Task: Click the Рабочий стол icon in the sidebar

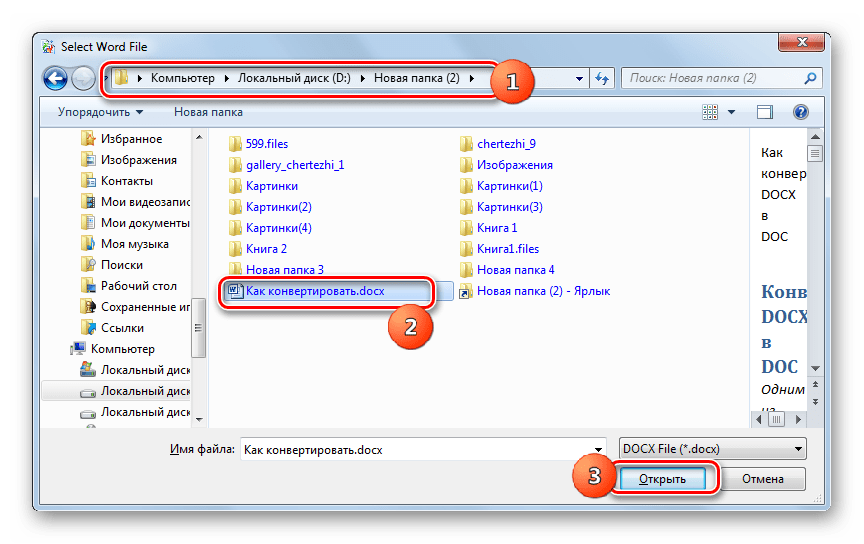Action: [x=88, y=286]
